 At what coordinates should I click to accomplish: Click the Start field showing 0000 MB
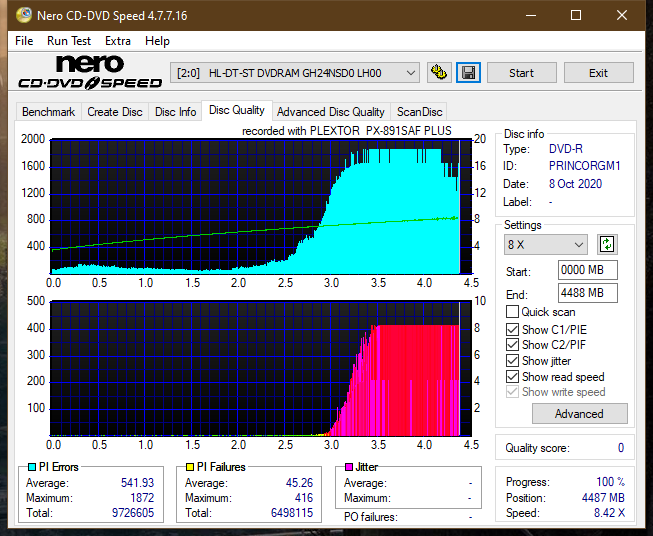[587, 270]
